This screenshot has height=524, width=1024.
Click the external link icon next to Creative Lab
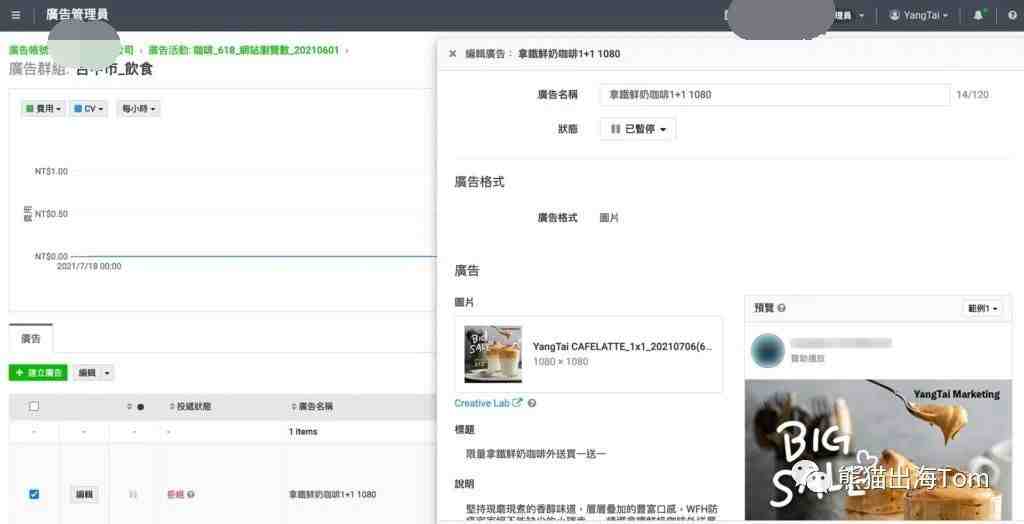point(517,403)
